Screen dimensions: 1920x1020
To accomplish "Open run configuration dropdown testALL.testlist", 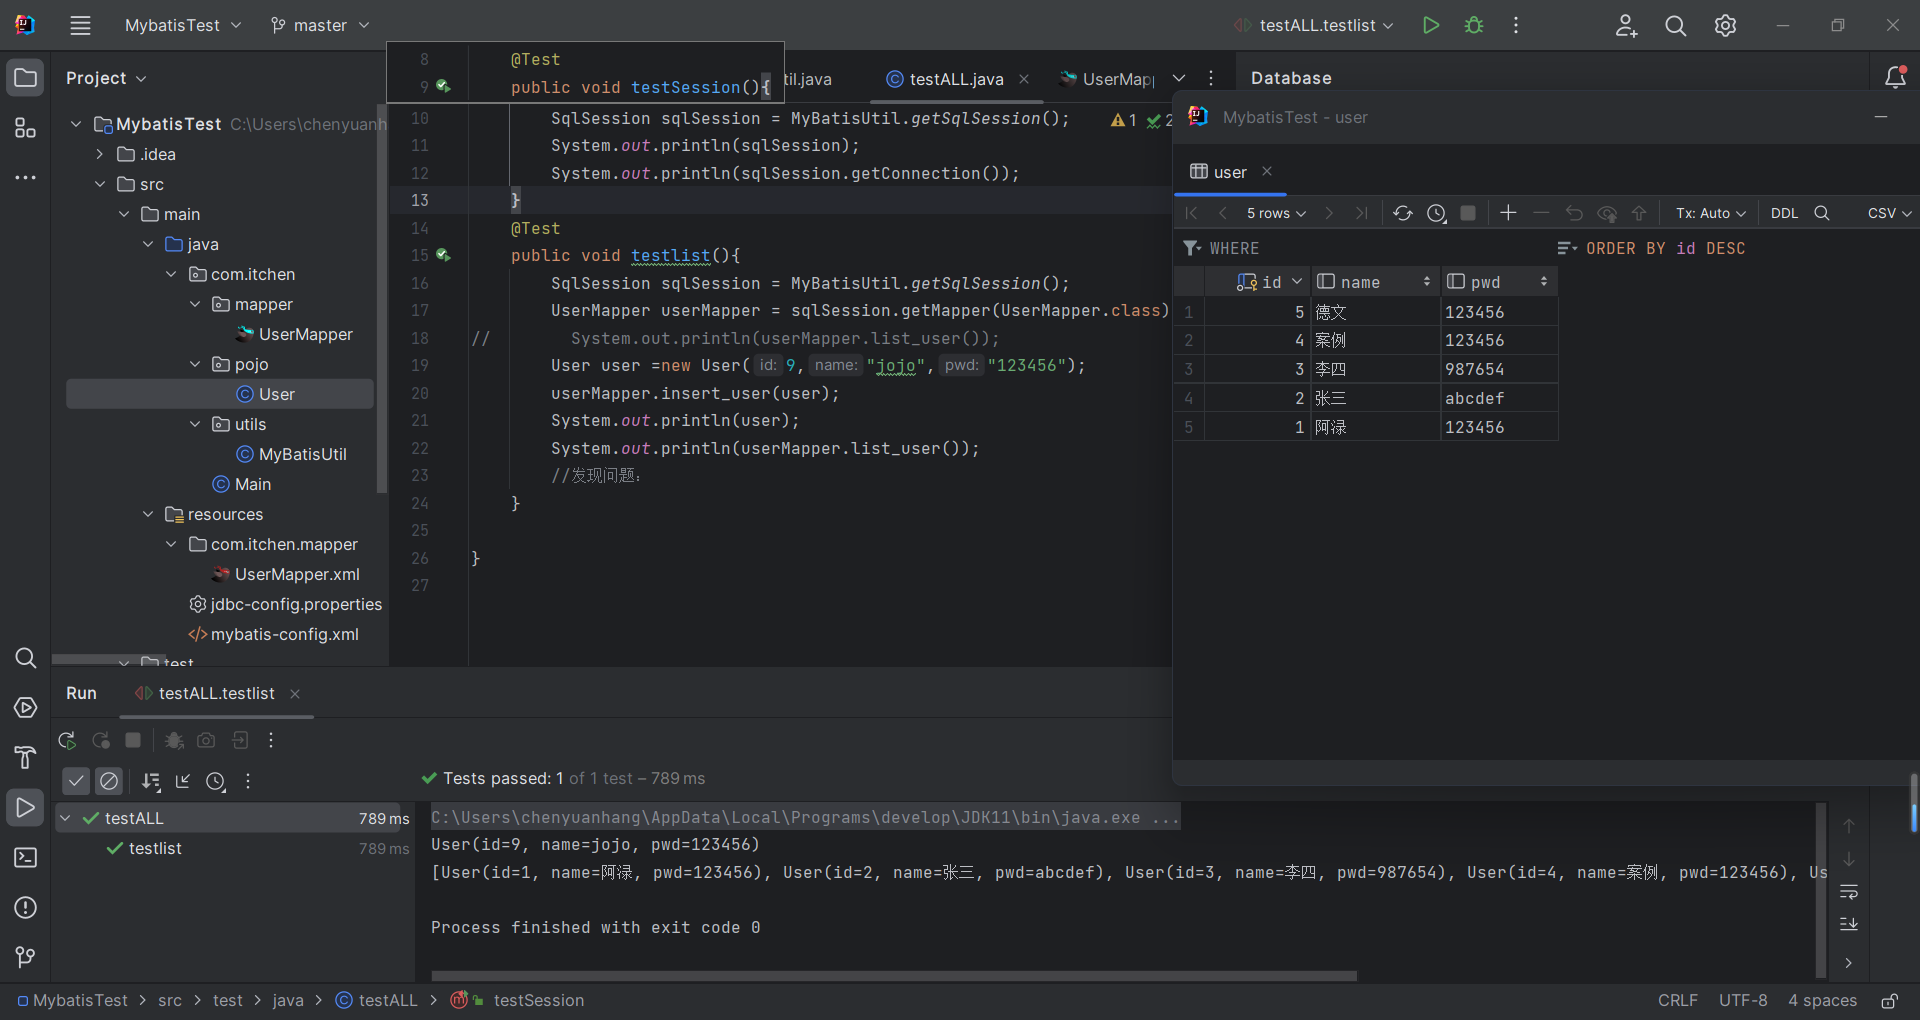I will [x=1314, y=25].
